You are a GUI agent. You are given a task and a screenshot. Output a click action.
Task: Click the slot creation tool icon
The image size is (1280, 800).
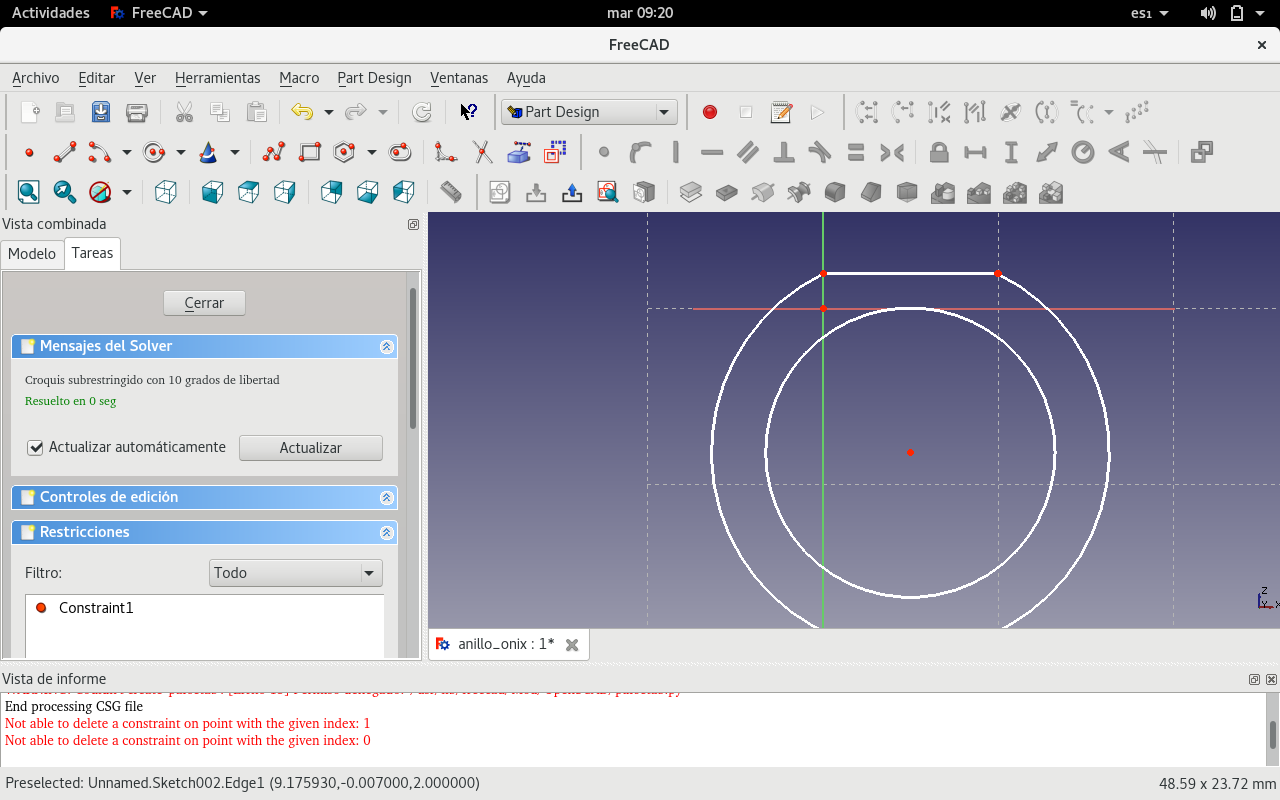pyautogui.click(x=400, y=153)
